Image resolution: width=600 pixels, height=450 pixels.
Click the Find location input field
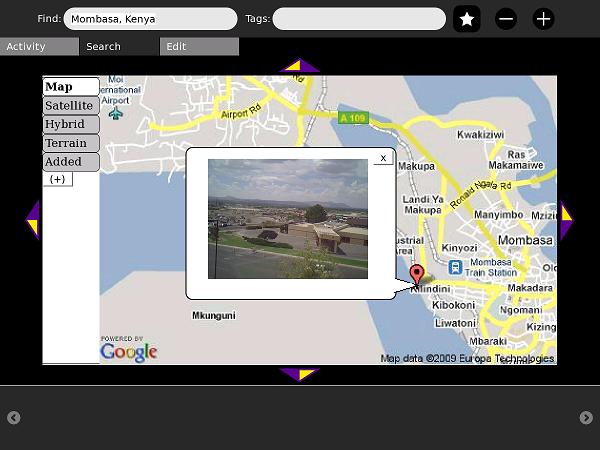pos(150,19)
